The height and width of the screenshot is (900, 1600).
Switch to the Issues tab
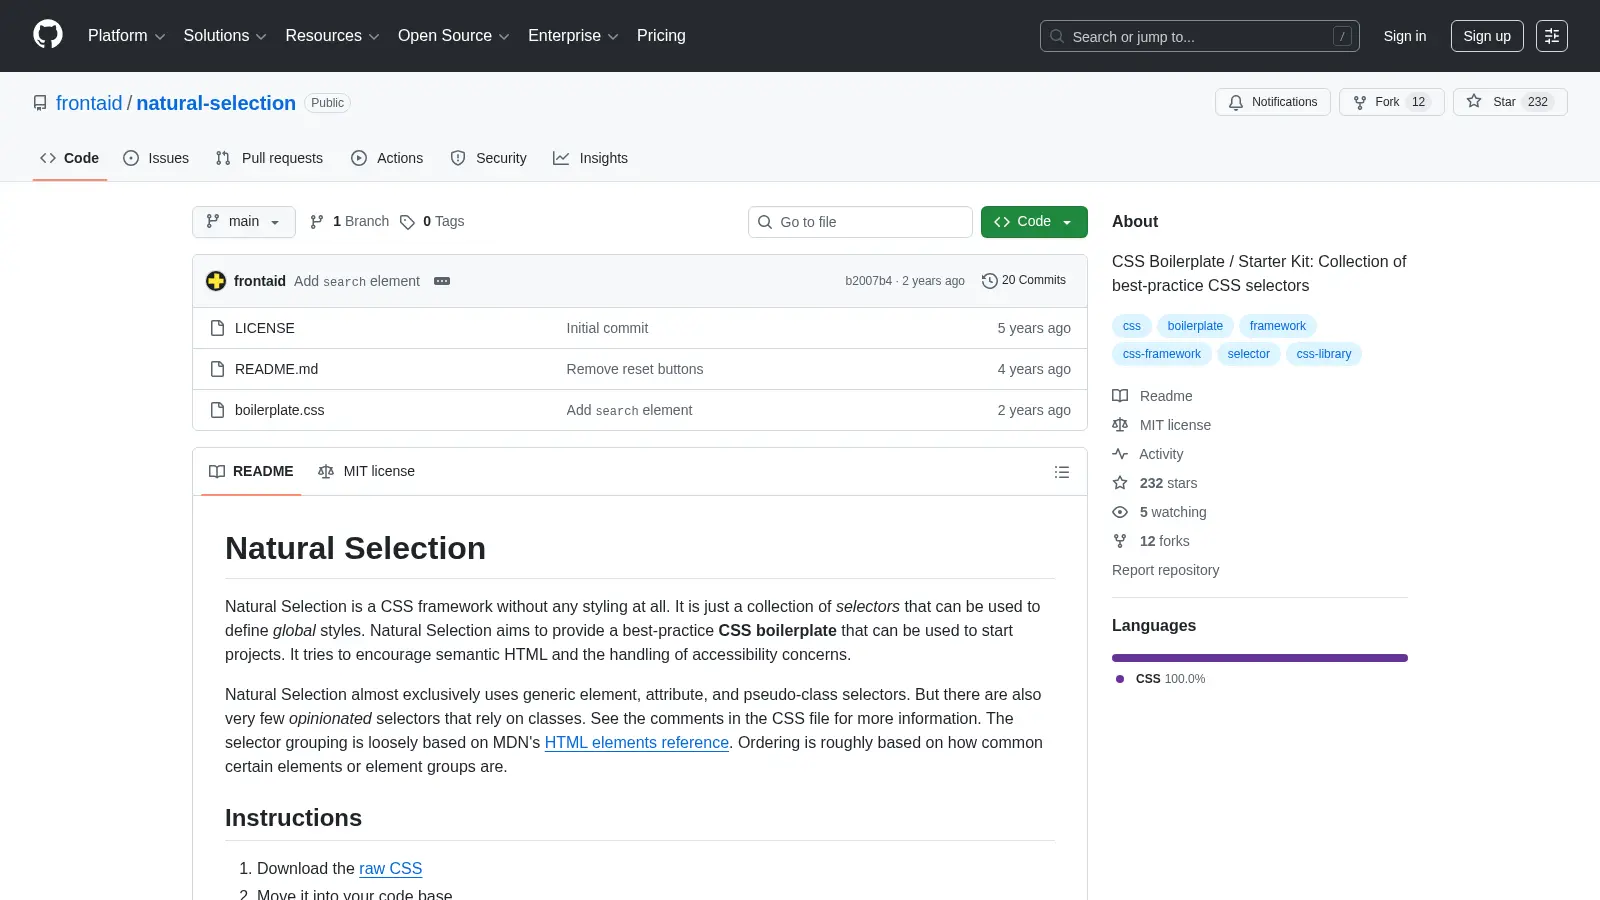156,158
